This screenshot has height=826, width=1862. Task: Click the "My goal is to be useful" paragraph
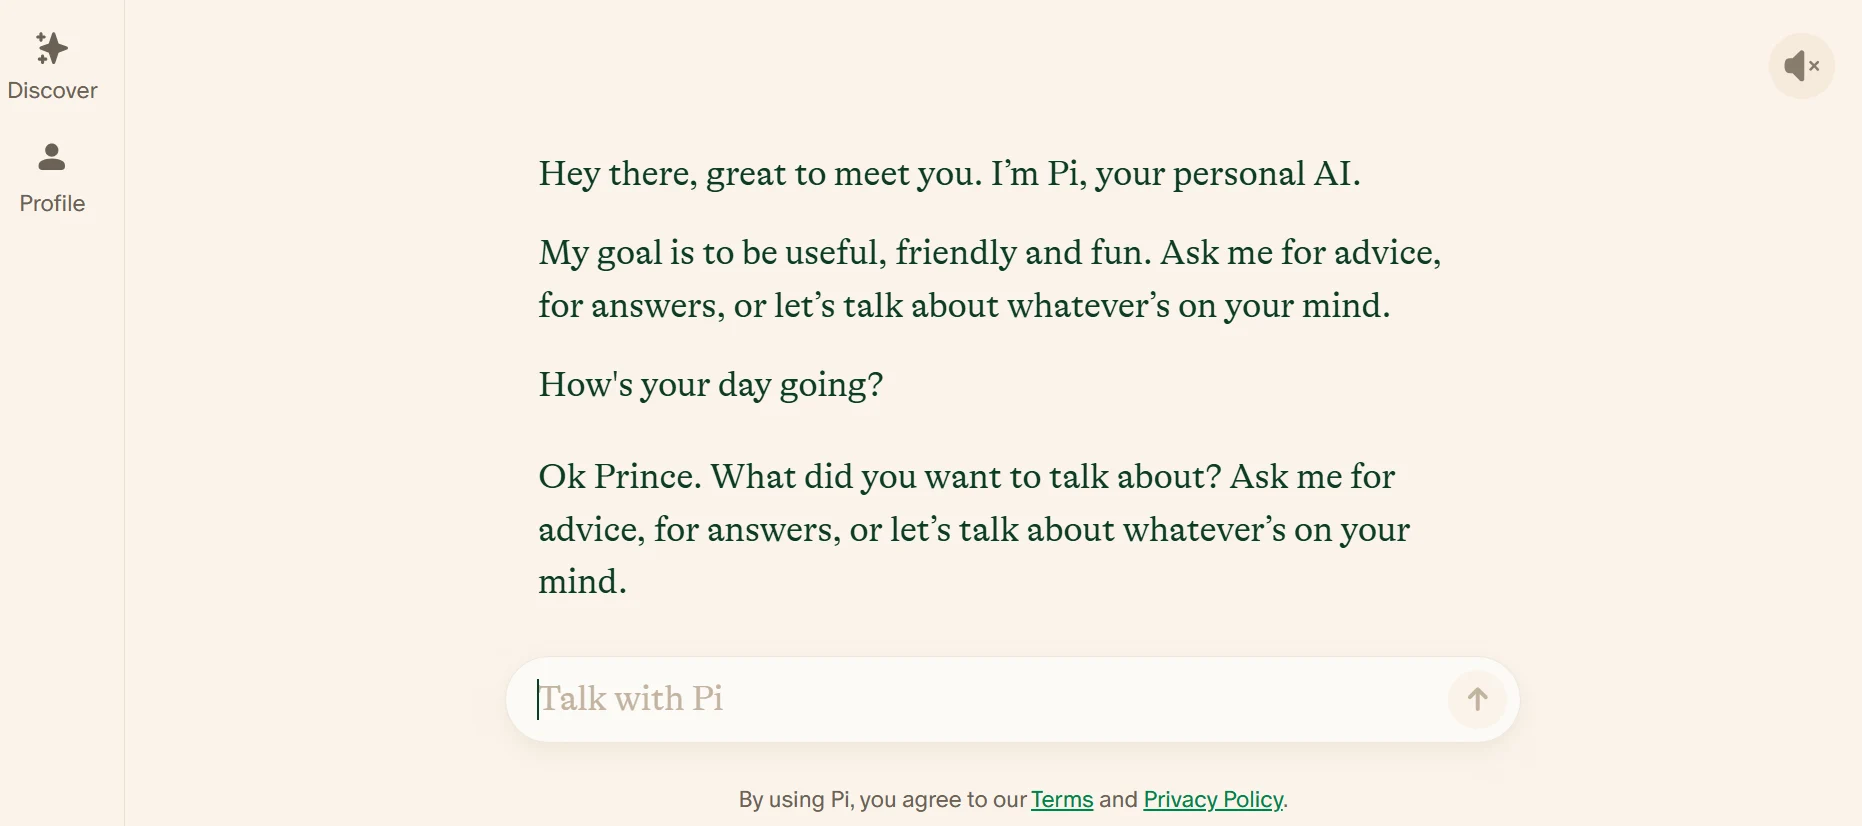coord(988,279)
